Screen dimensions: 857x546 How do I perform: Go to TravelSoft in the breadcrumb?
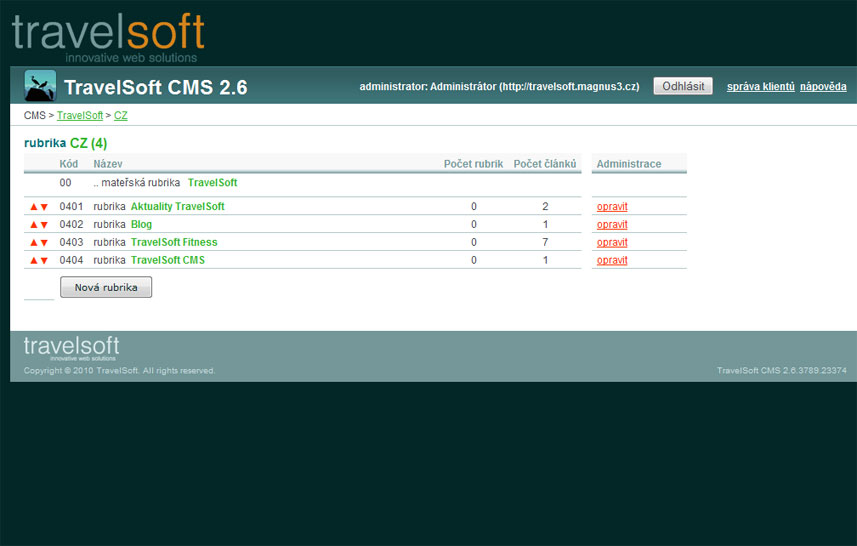coord(80,115)
